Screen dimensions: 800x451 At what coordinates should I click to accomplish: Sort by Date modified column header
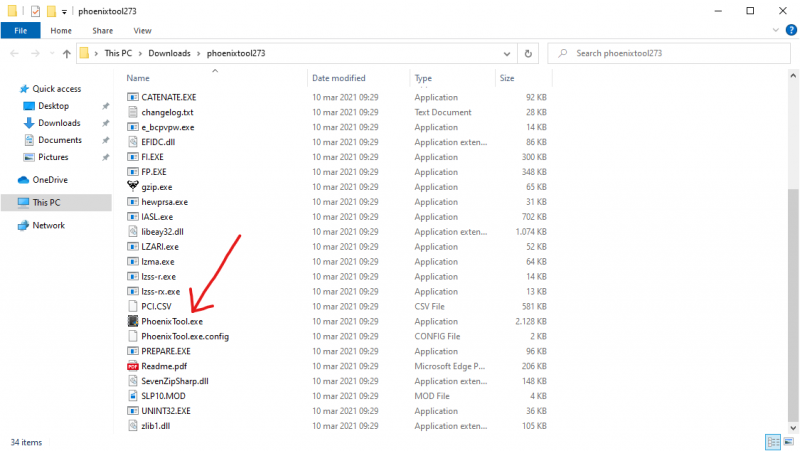(358, 78)
